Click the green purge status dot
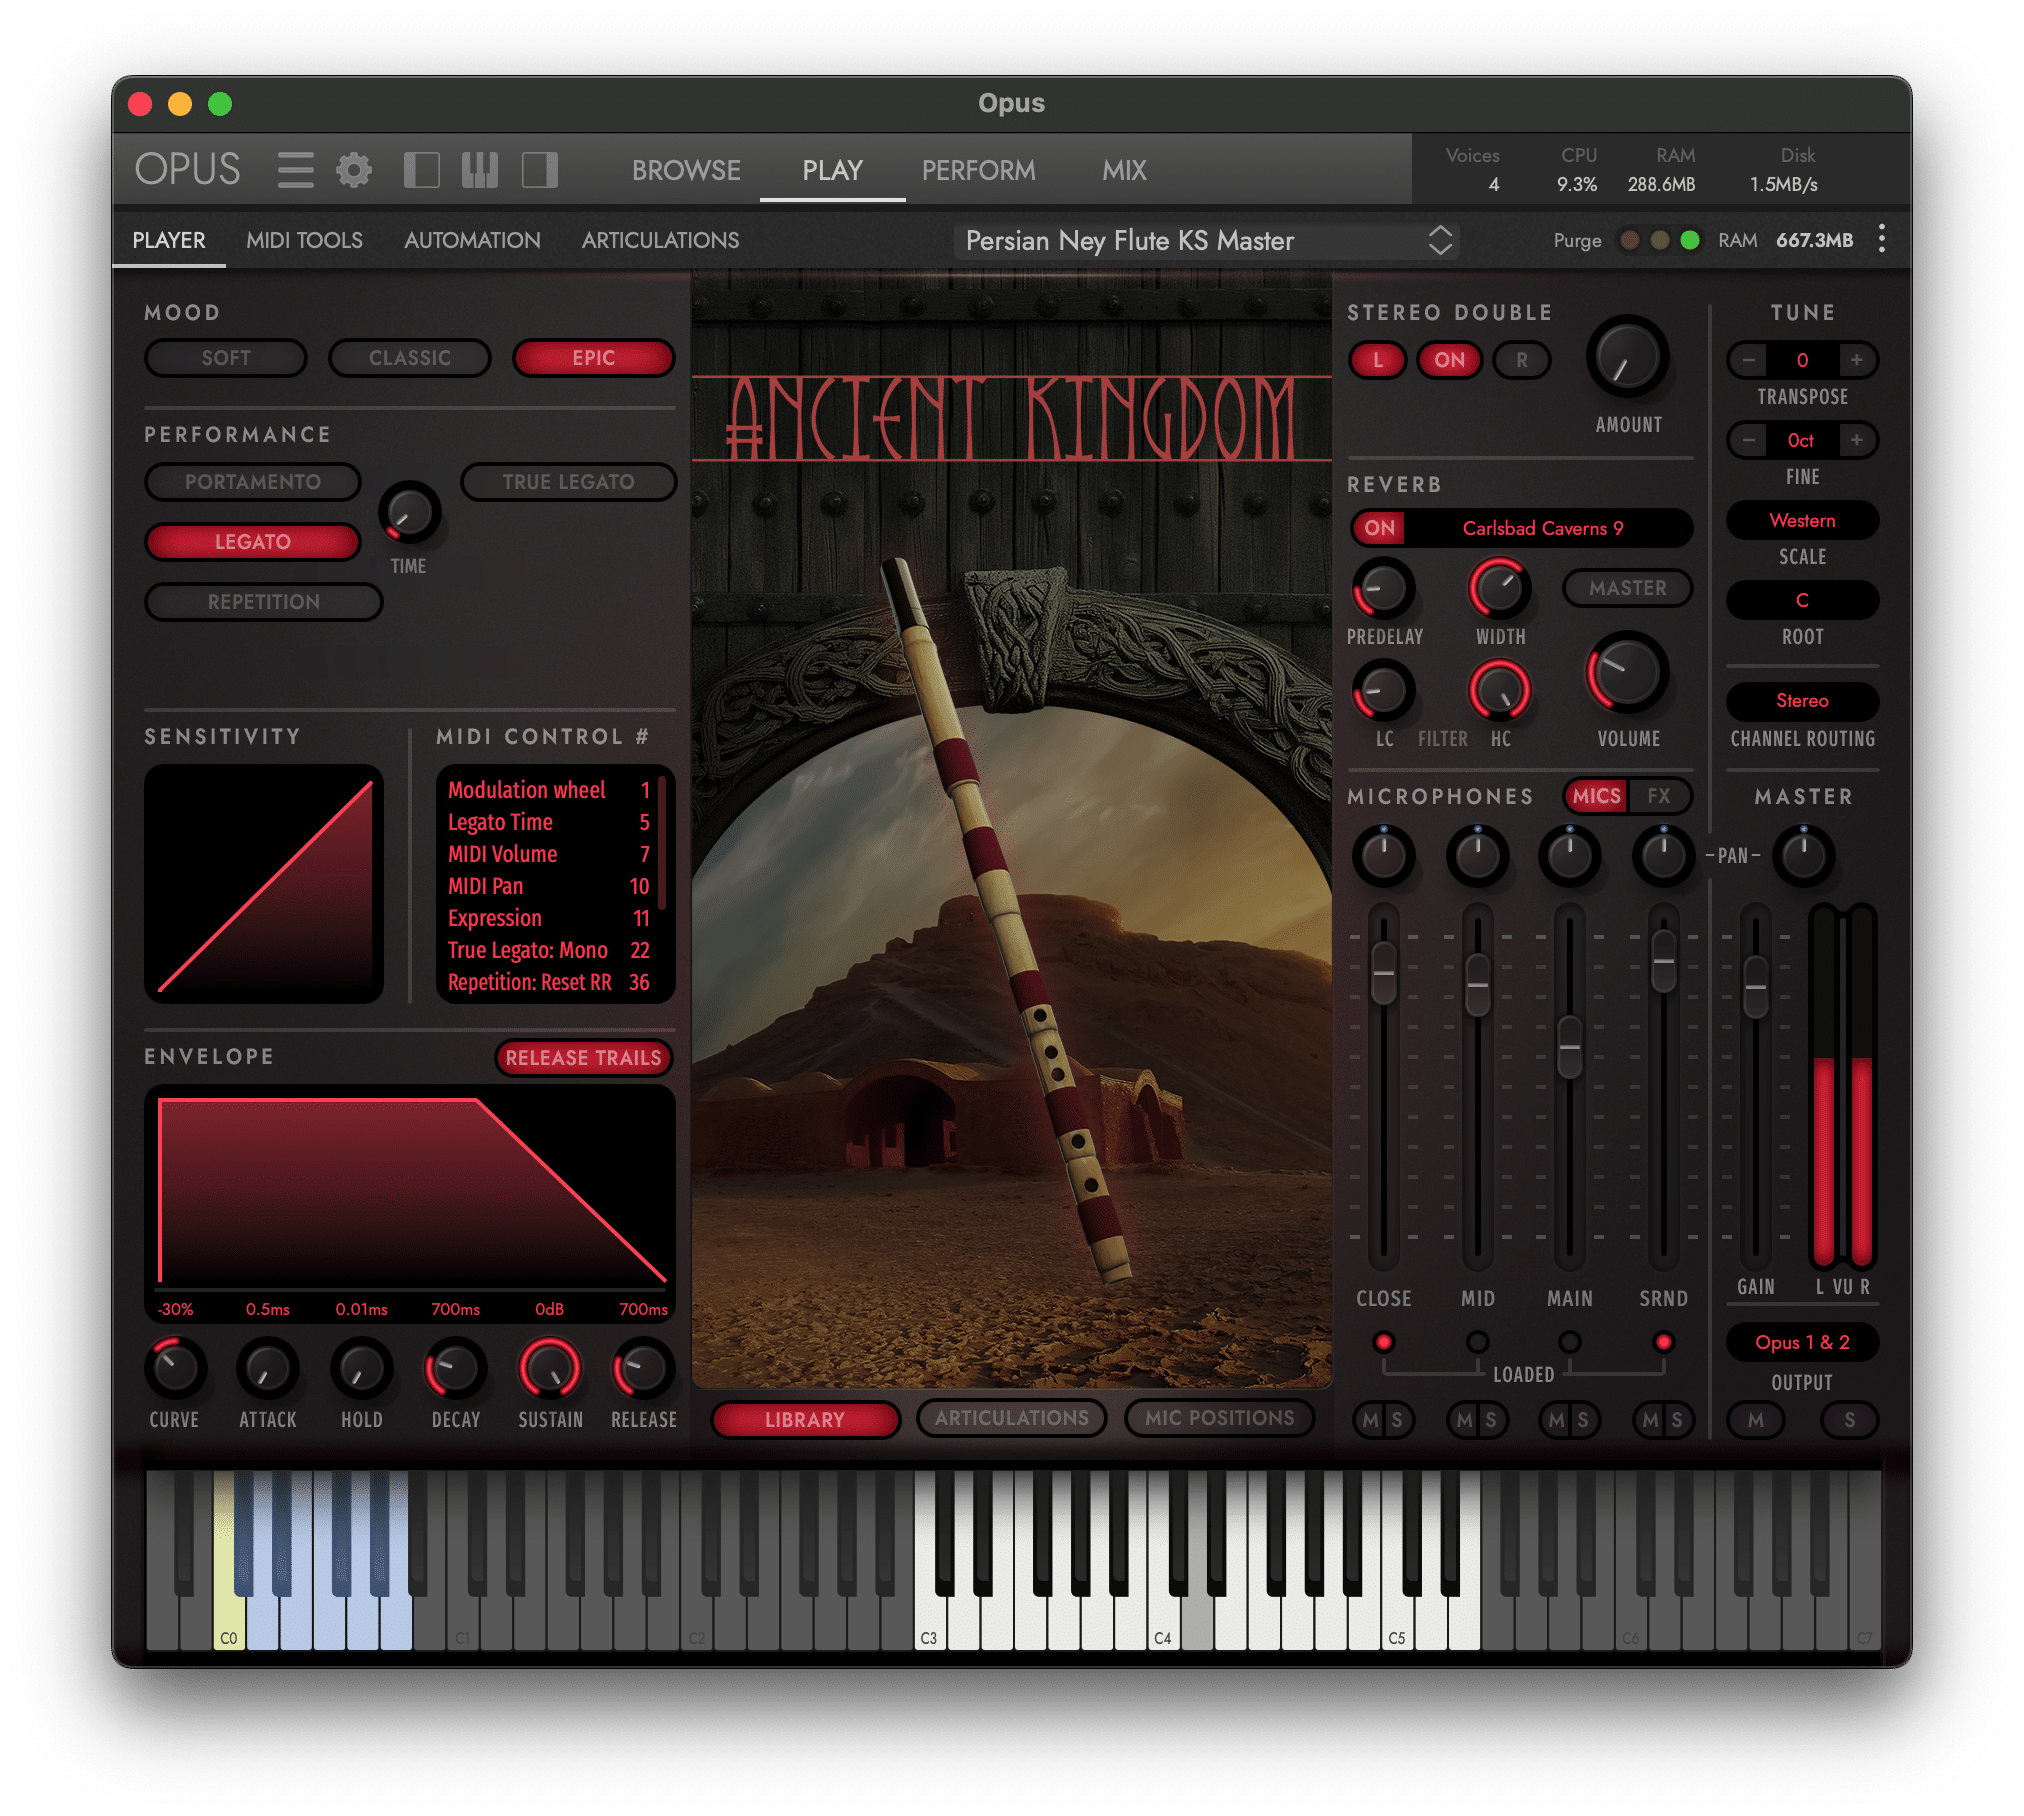2024x1816 pixels. coord(1689,240)
